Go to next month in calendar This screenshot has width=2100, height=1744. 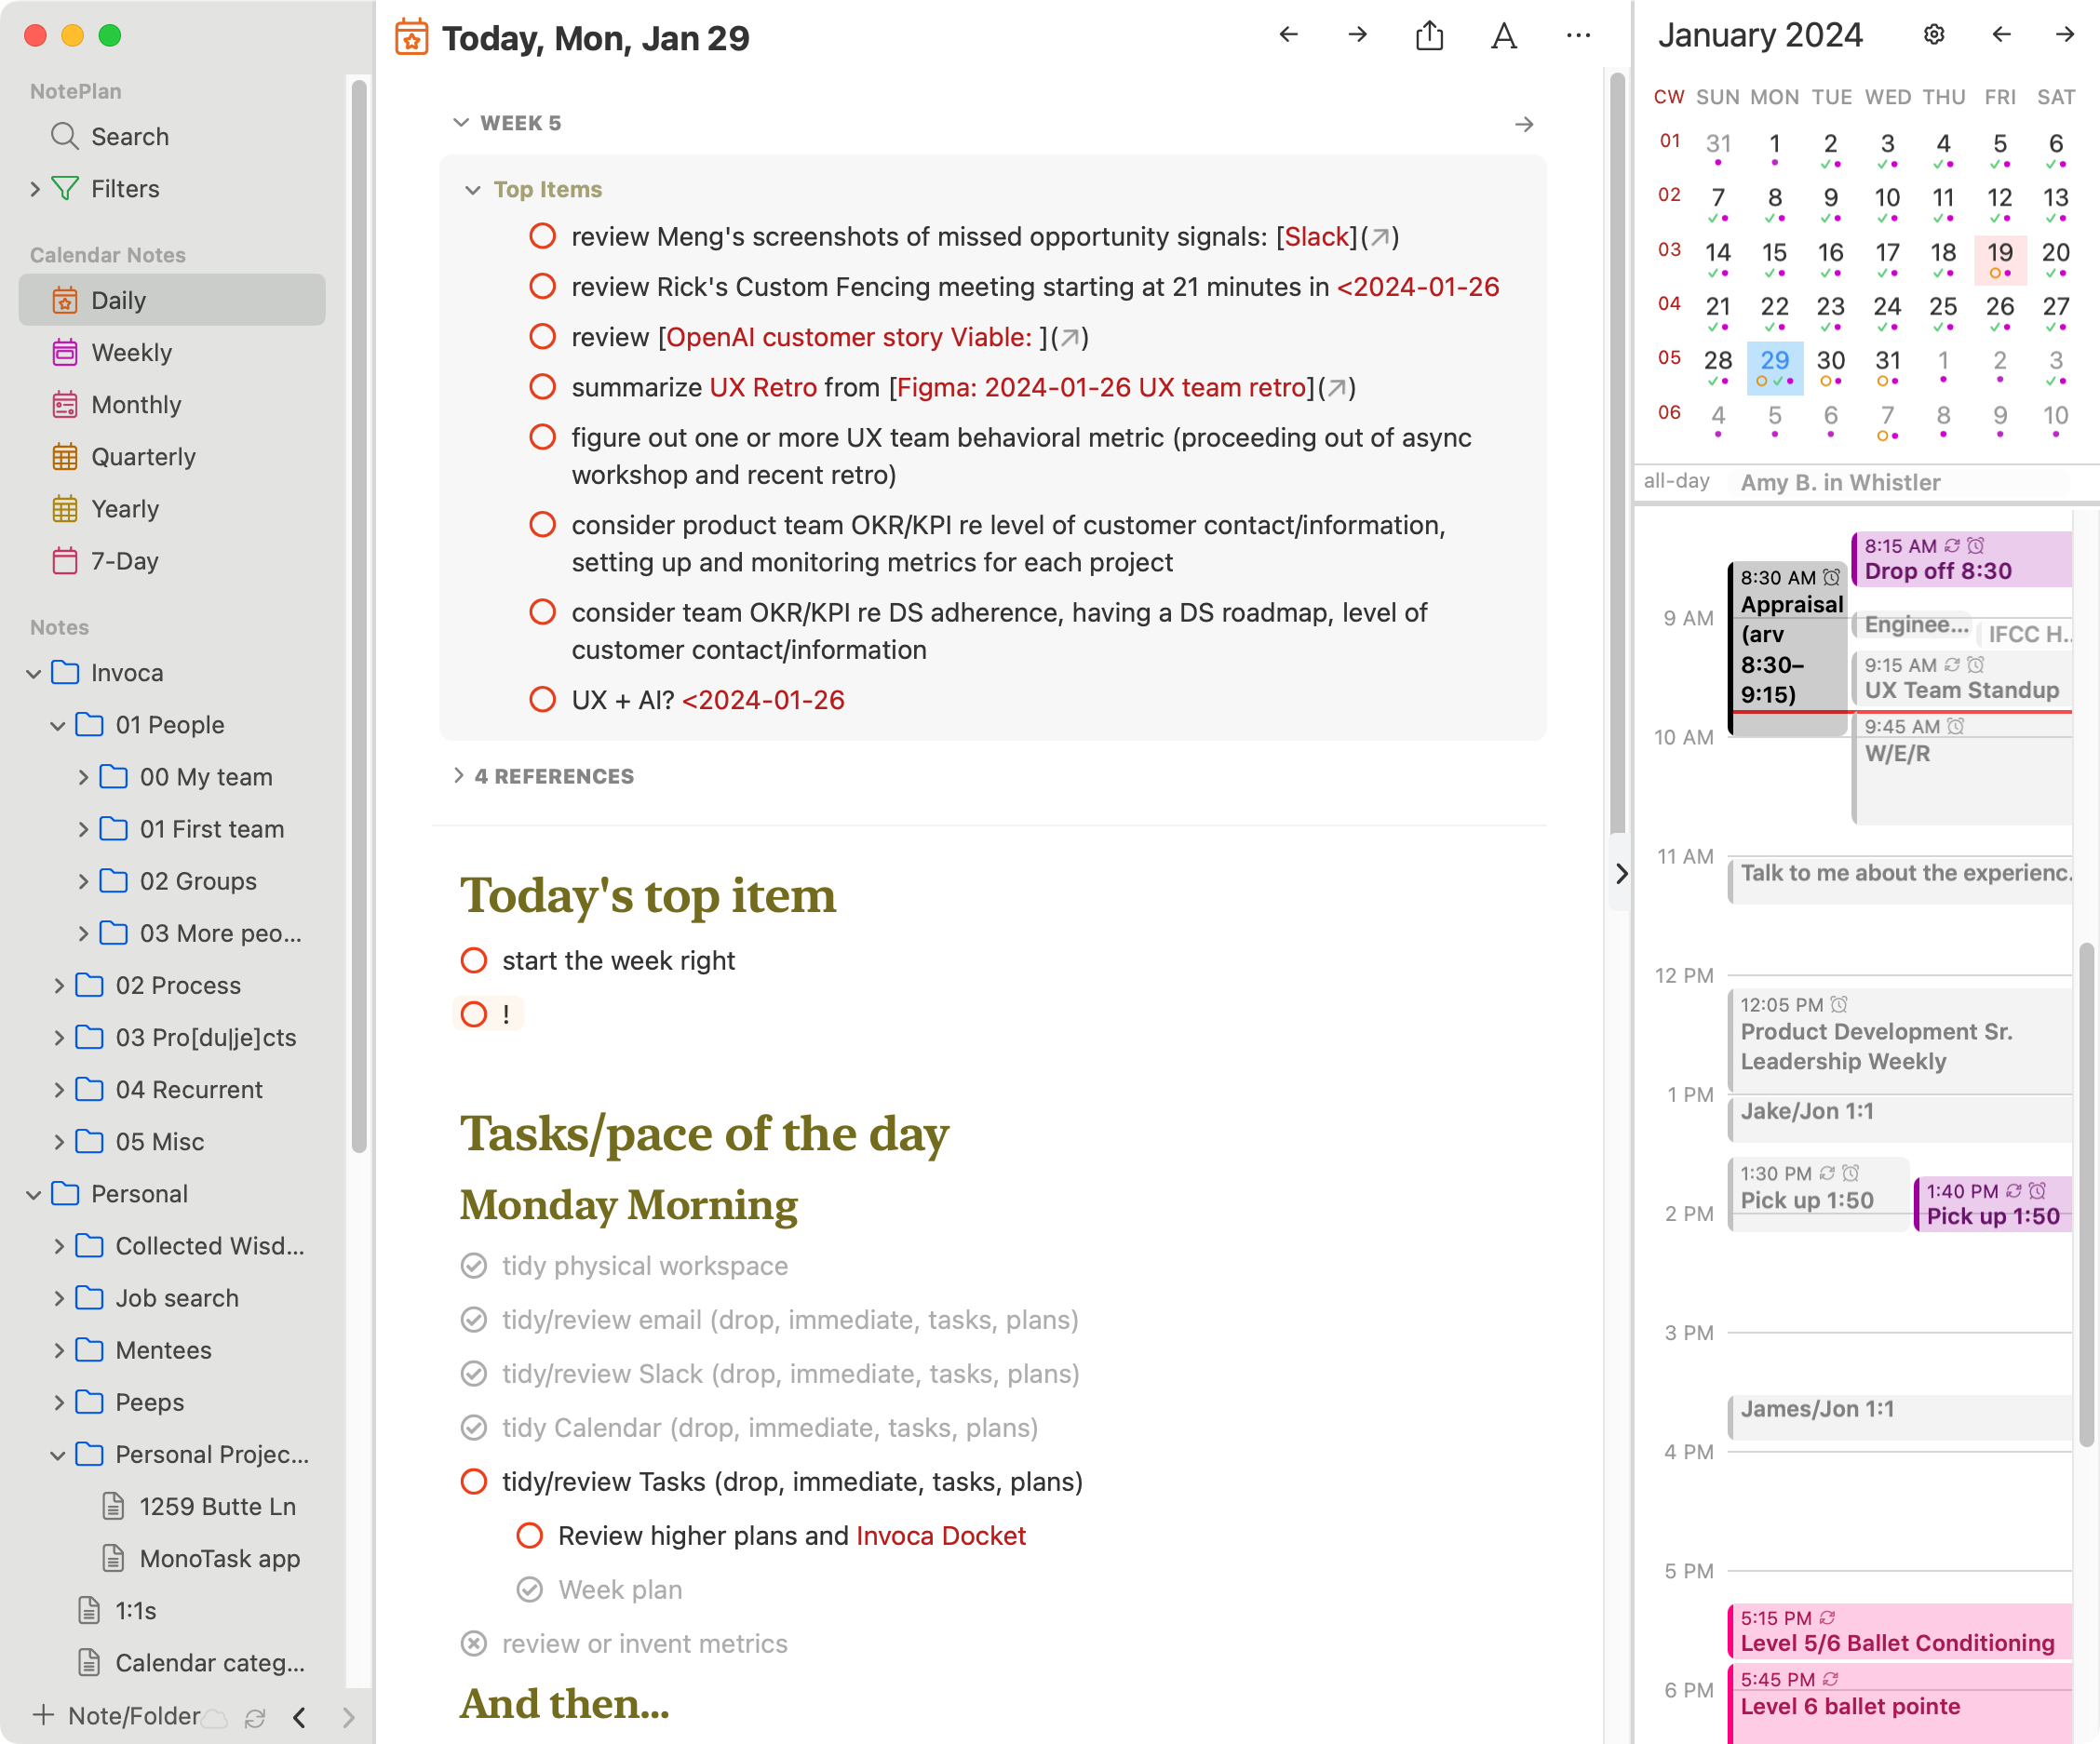2065,35
